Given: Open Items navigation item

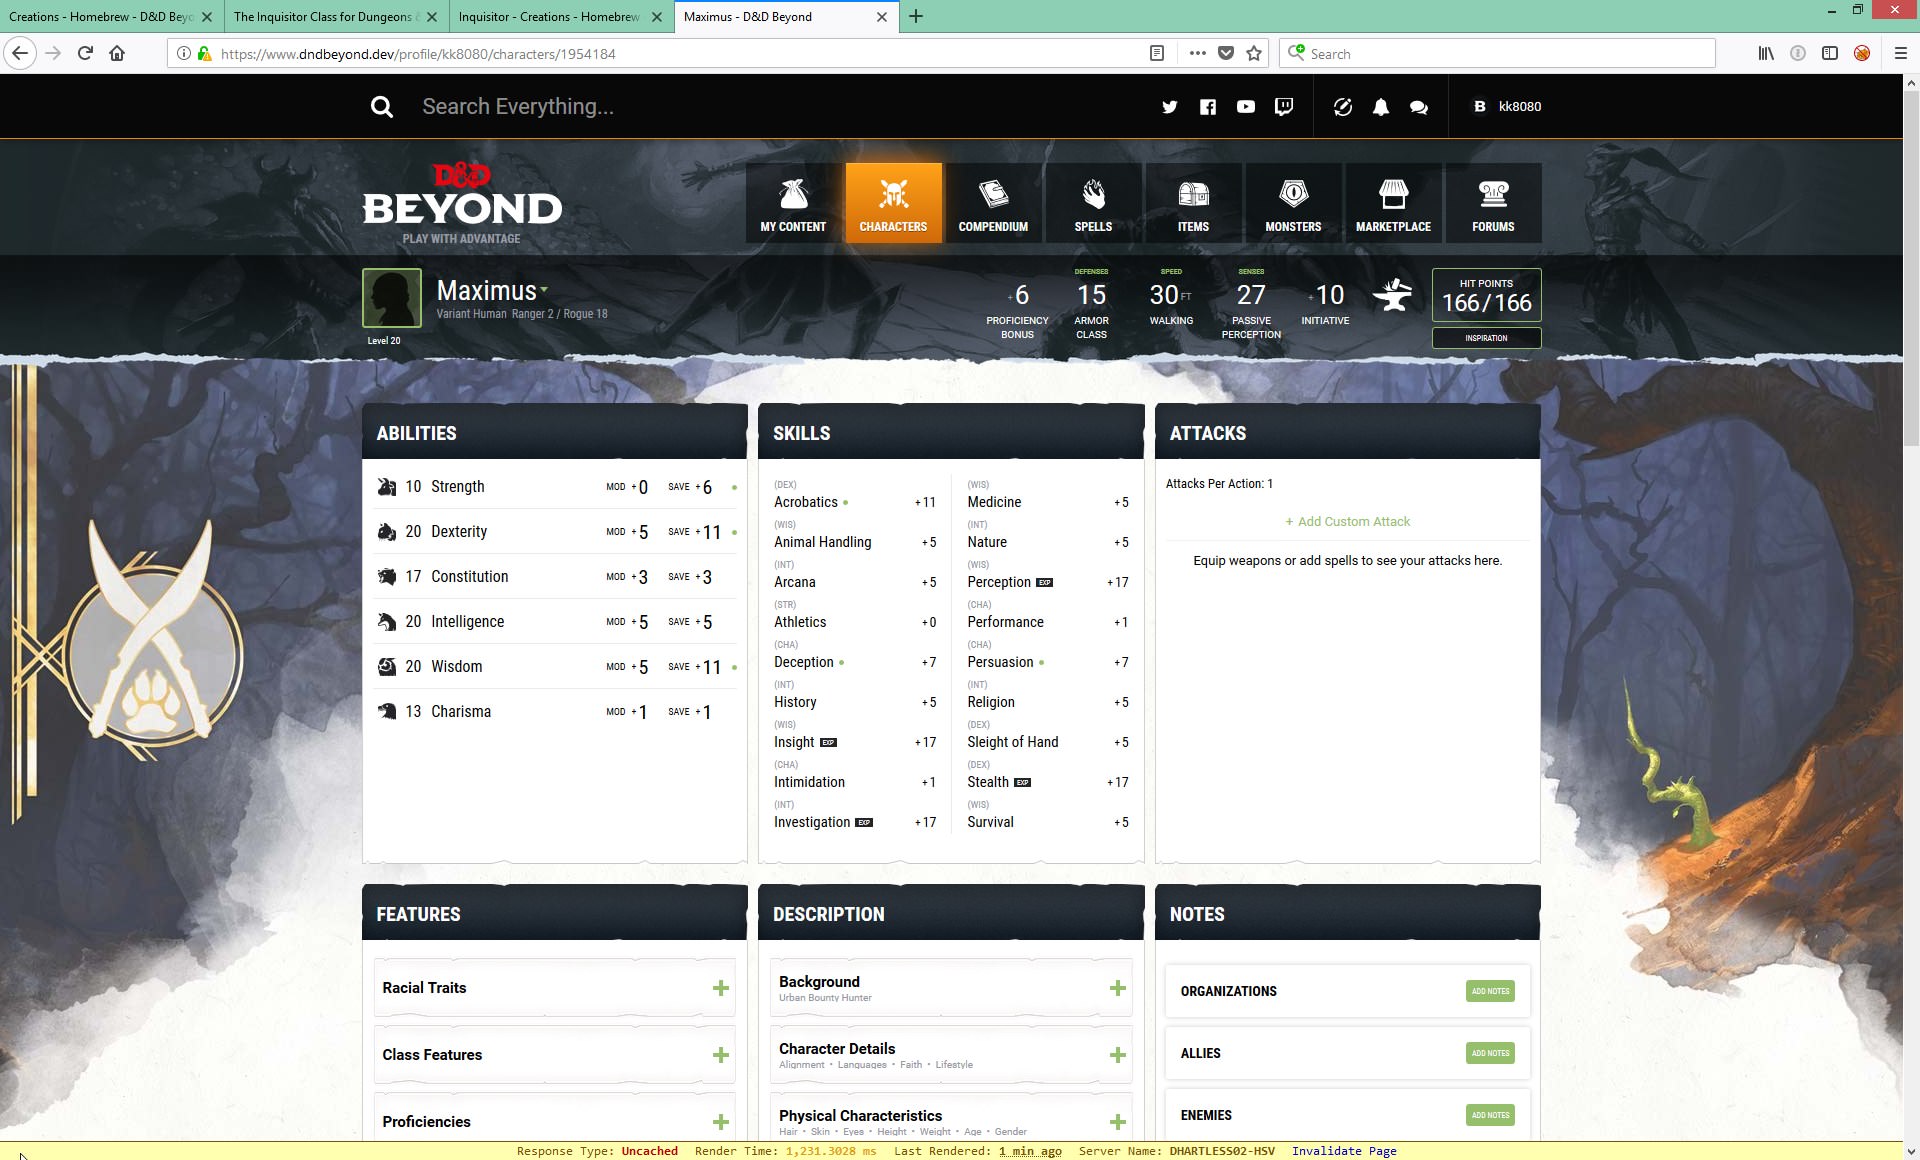Looking at the screenshot, I should click(1193, 203).
